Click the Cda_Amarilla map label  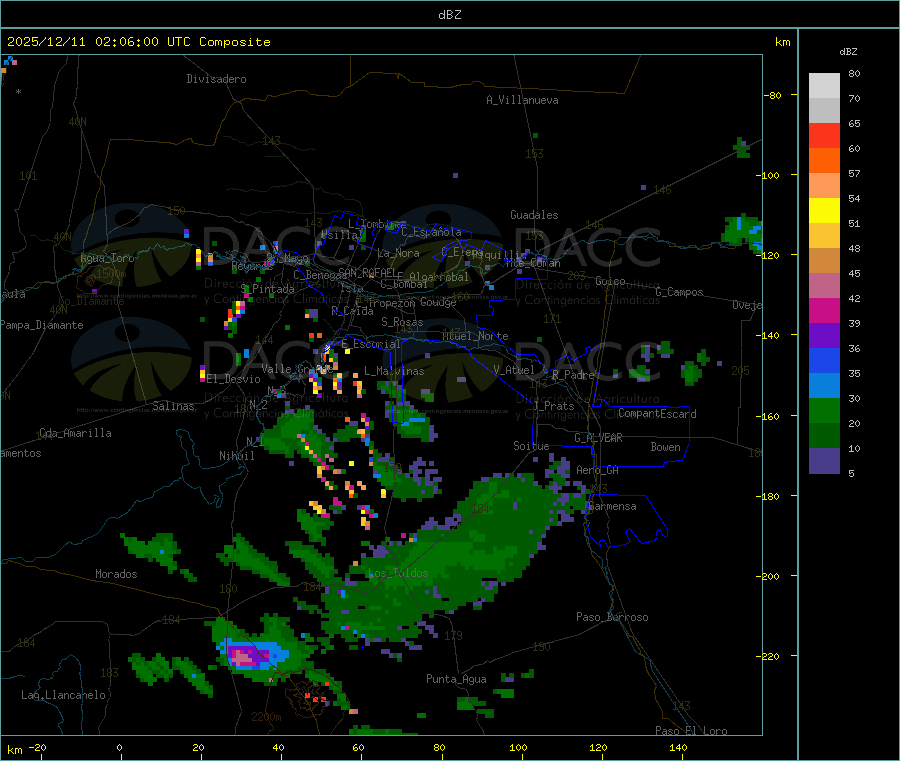tap(75, 433)
